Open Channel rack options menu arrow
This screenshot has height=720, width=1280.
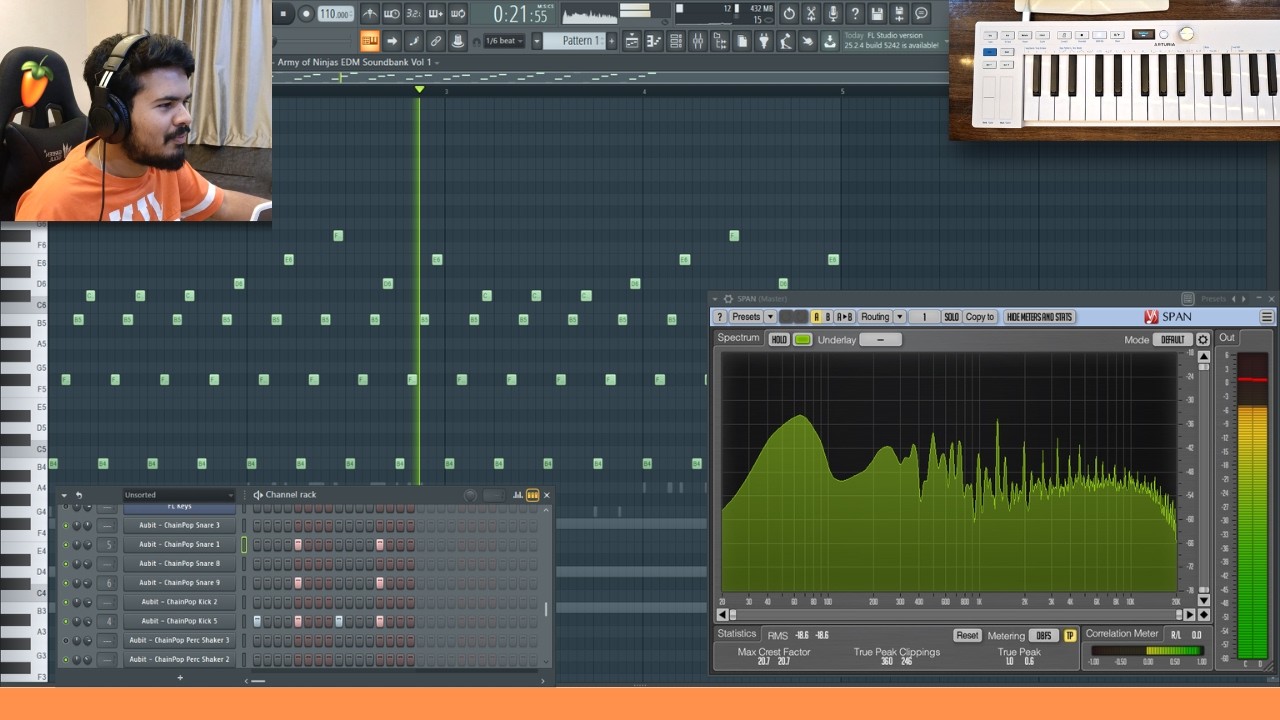pos(64,495)
